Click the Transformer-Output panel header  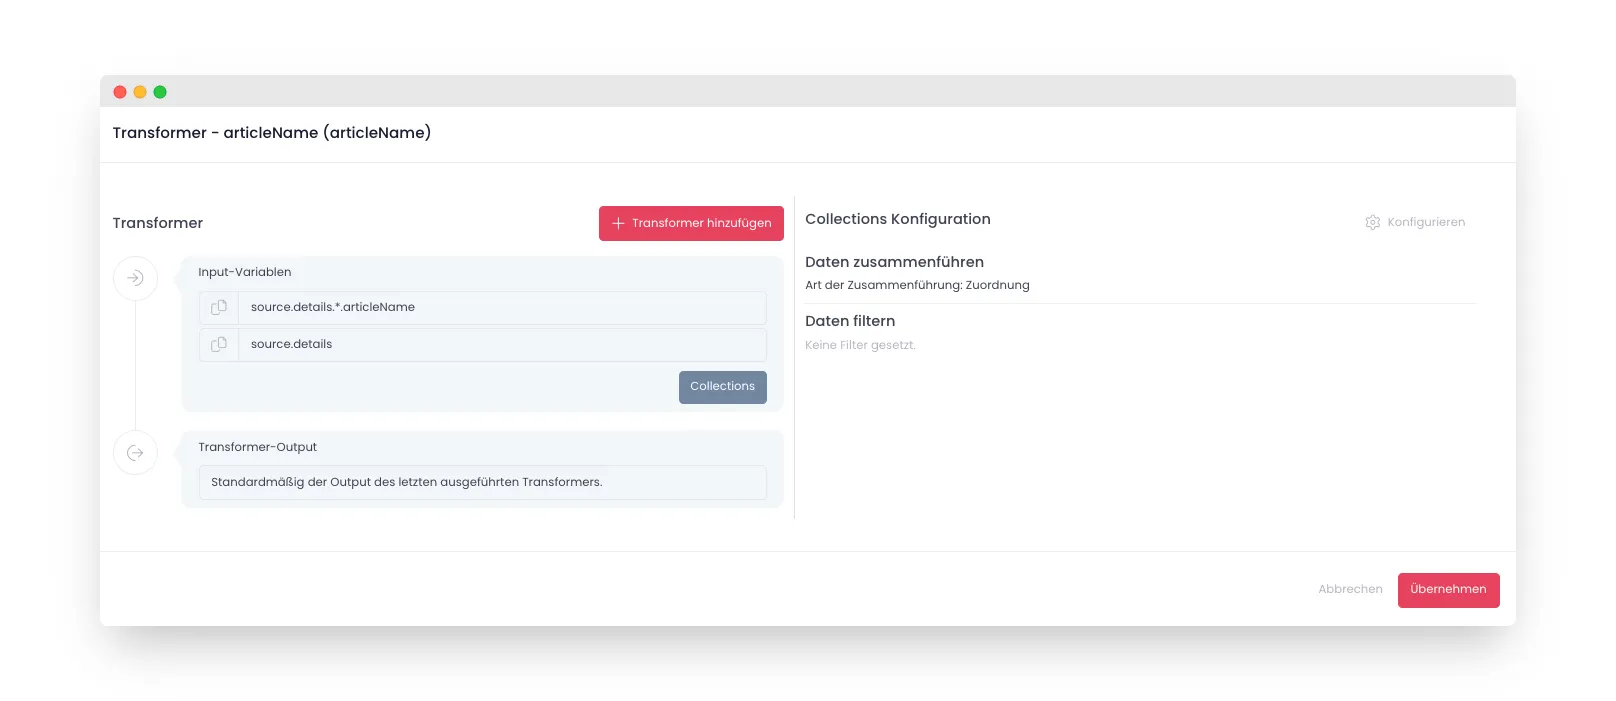(257, 447)
